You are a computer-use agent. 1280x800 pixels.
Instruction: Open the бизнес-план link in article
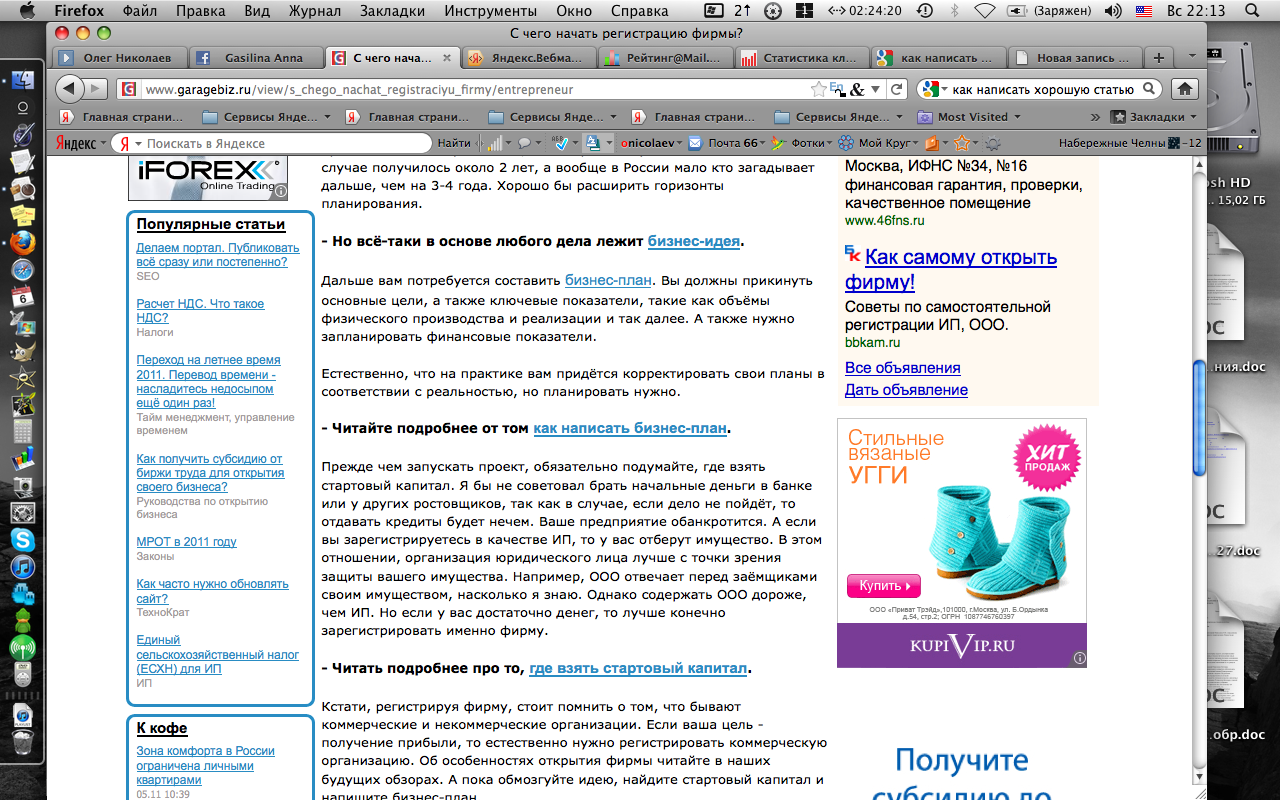608,280
